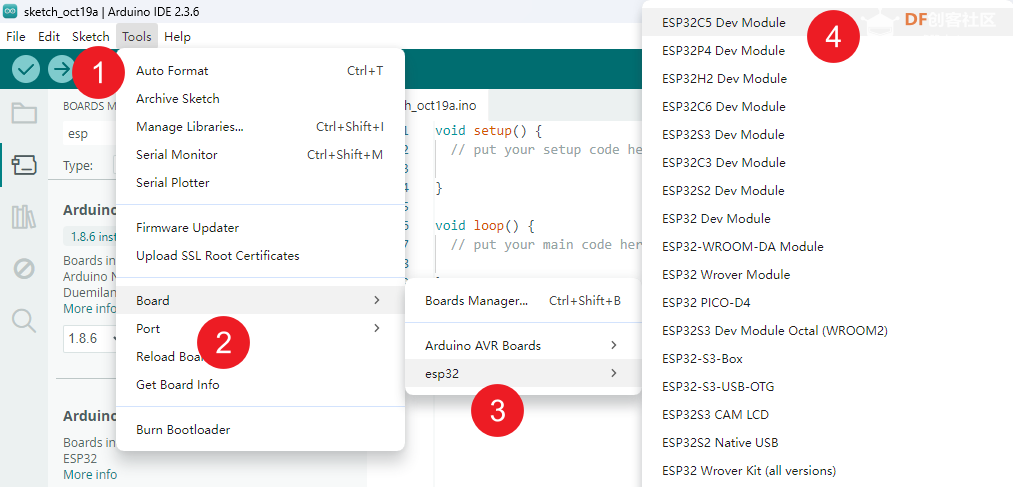Select ESP32C5 Dev Module board
The height and width of the screenshot is (487, 1013).
click(x=723, y=22)
